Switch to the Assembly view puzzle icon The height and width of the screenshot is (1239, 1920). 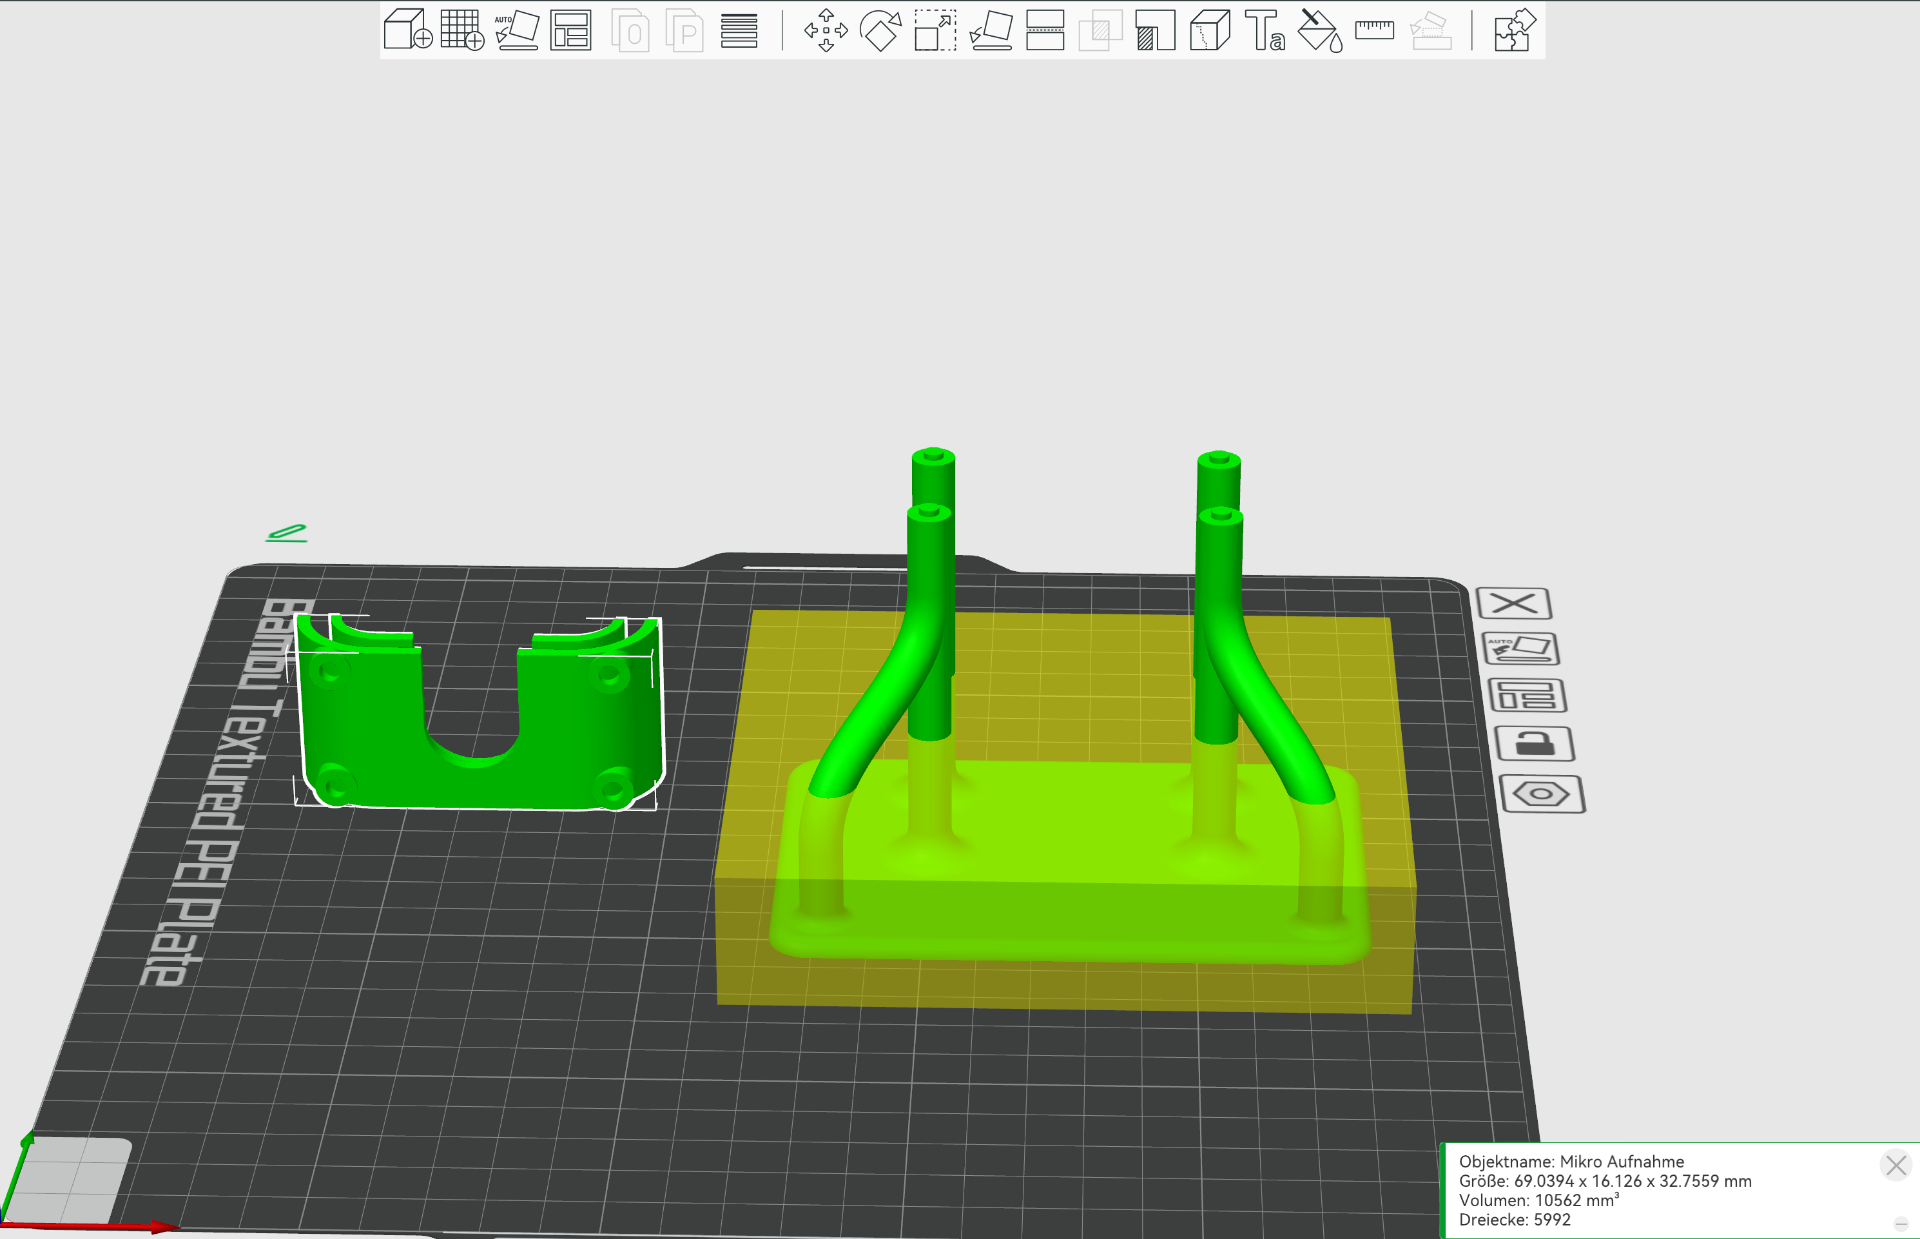pos(1514,30)
